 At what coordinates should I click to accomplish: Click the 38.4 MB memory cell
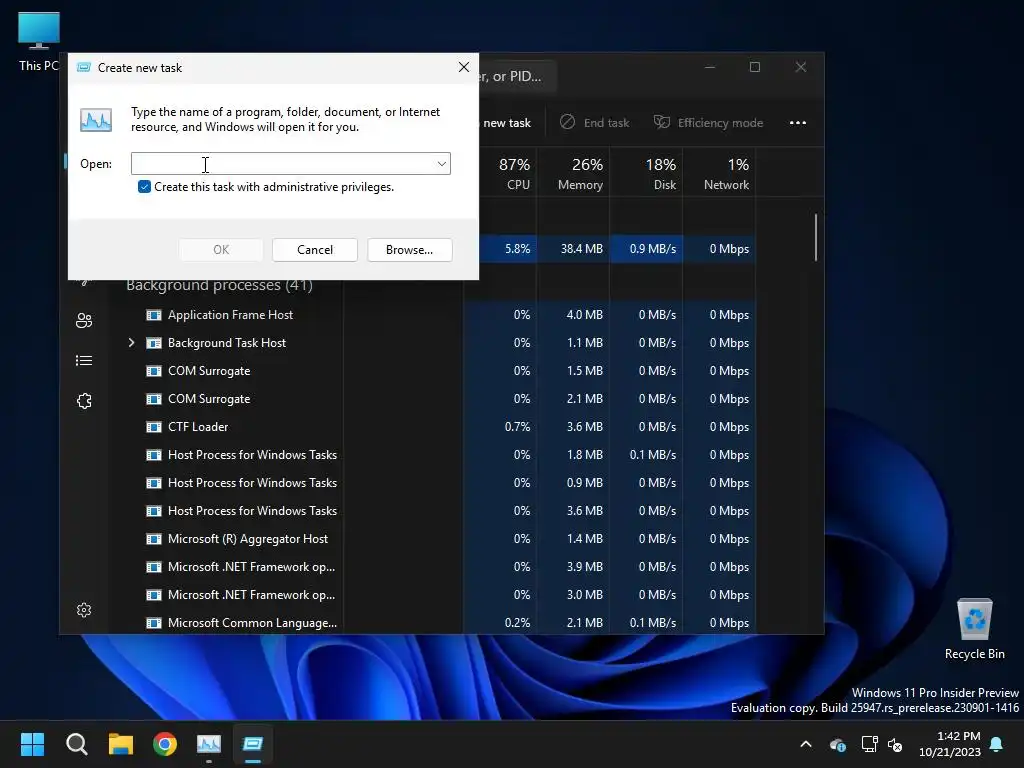point(573,249)
